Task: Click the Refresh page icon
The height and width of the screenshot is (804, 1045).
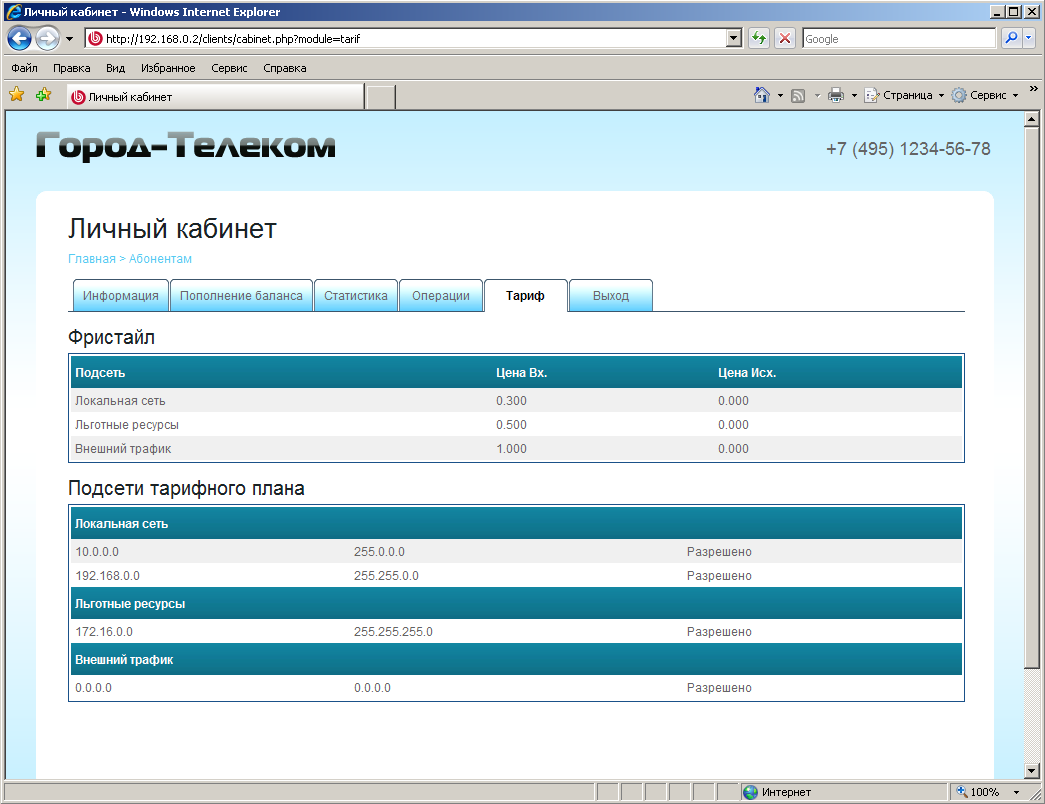Action: click(759, 39)
